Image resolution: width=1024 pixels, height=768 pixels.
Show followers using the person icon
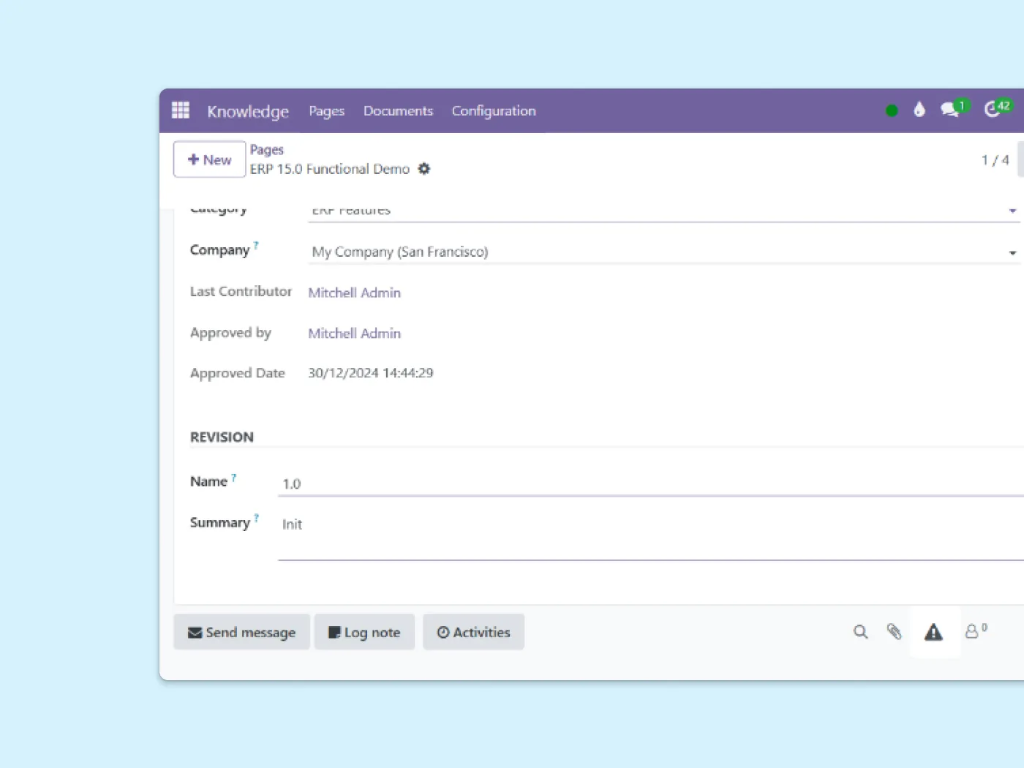coord(972,632)
